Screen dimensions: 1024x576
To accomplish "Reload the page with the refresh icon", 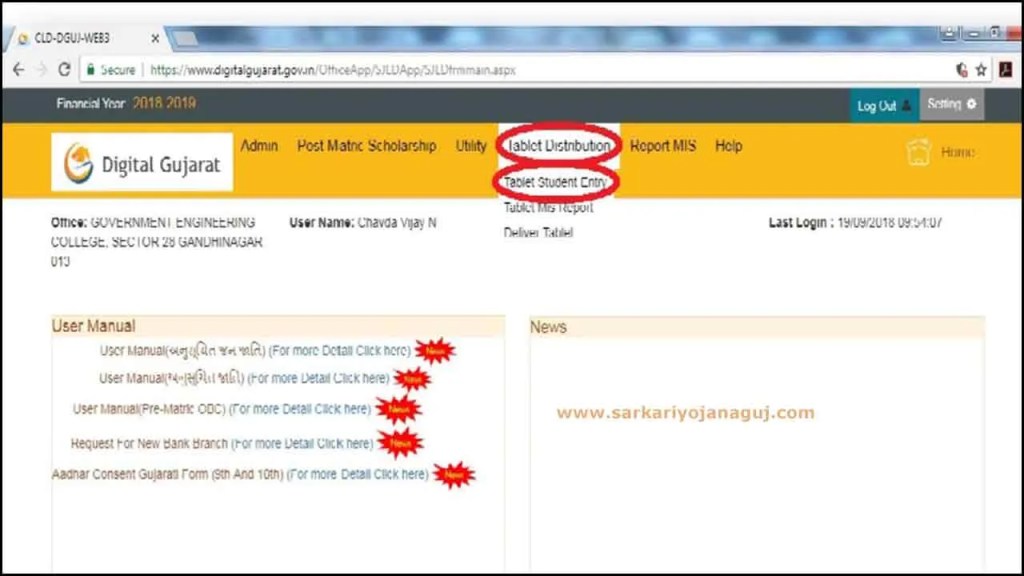I will pyautogui.click(x=64, y=69).
